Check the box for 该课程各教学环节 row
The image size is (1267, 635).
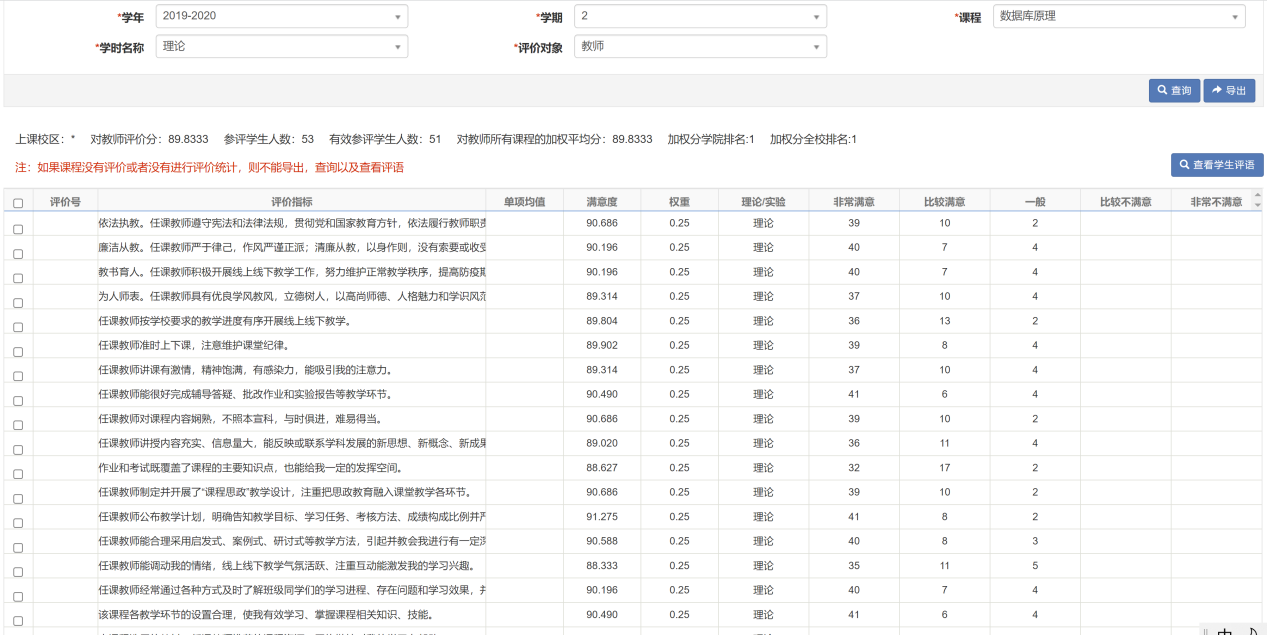coord(18,621)
